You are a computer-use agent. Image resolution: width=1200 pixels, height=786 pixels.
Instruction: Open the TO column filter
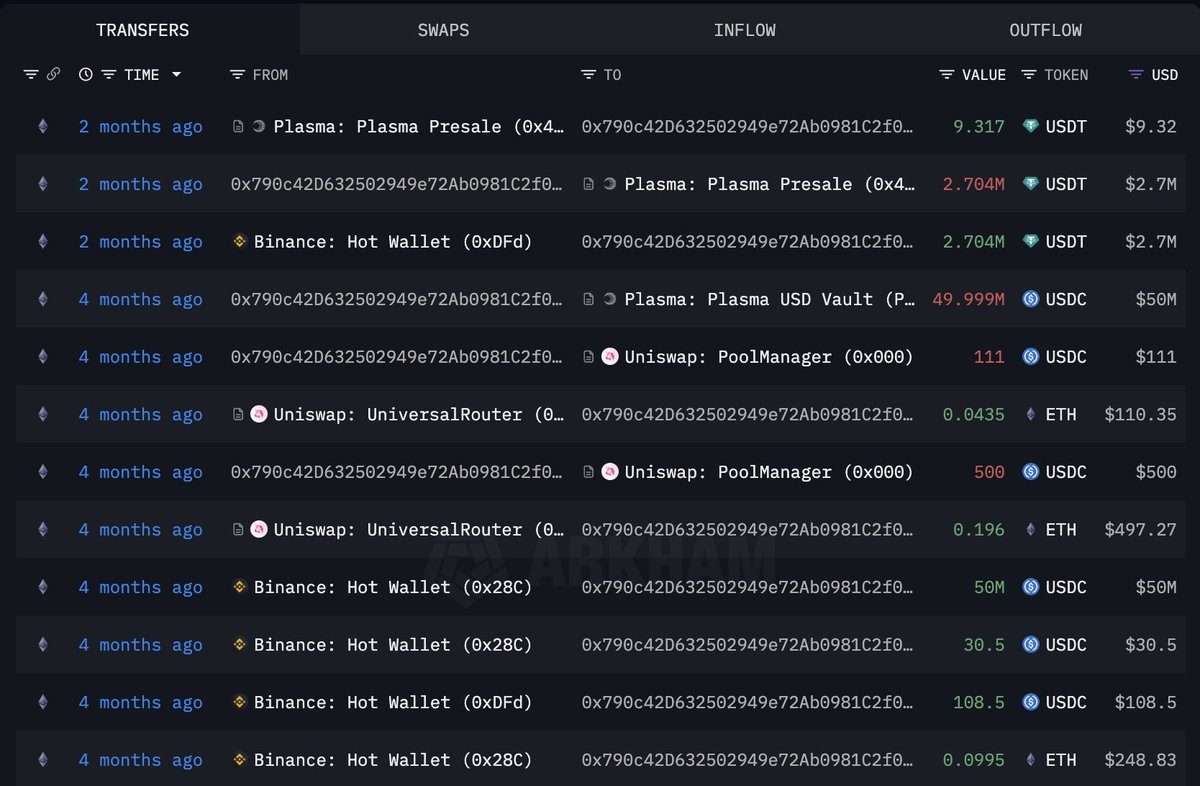[588, 75]
